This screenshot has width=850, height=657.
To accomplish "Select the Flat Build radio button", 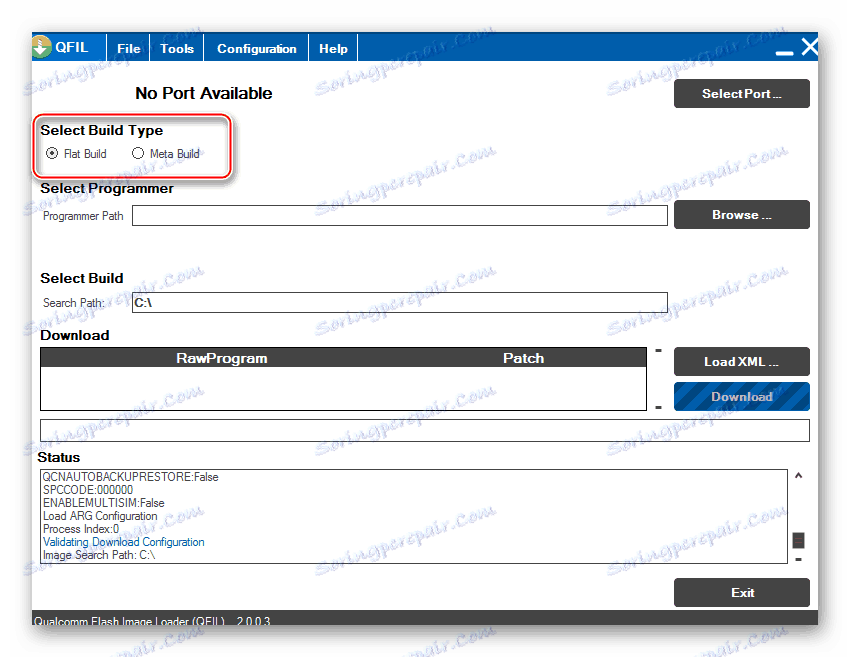I will click(x=52, y=153).
